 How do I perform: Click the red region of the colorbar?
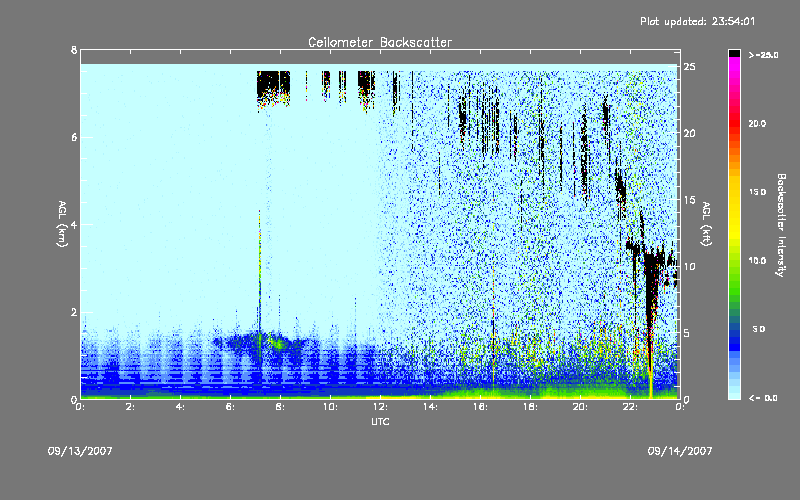(734, 122)
